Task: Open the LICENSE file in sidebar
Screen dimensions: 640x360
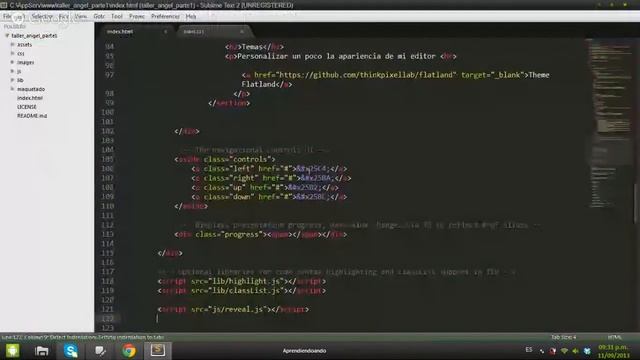Action: tap(27, 107)
